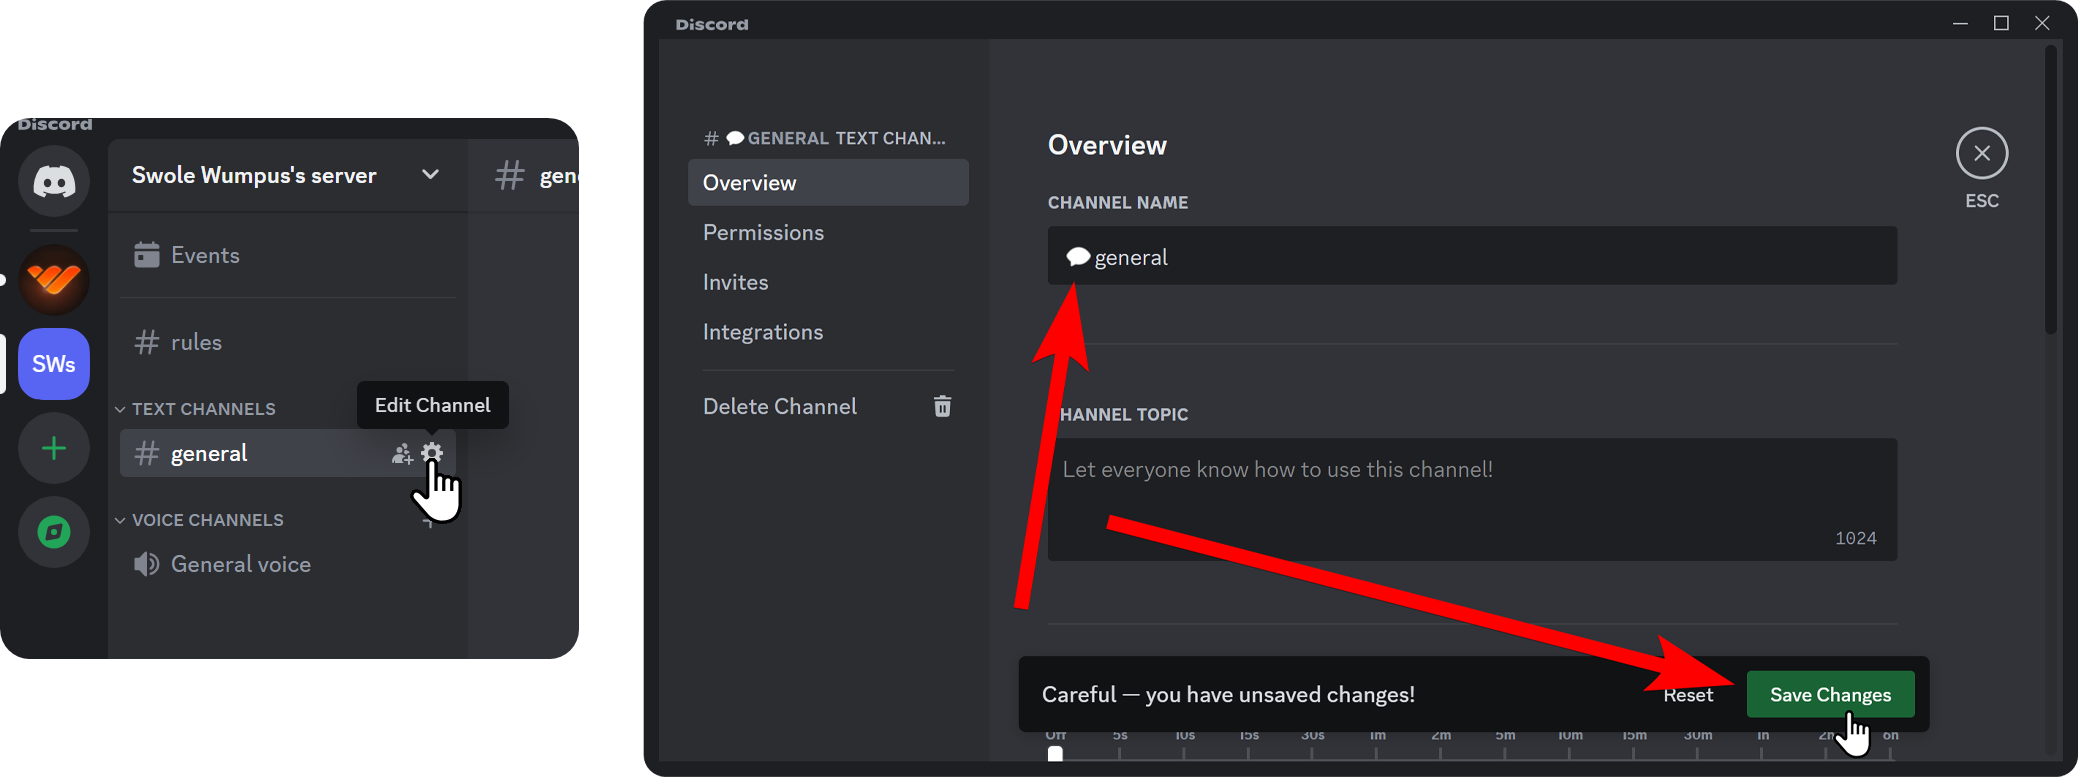Viewport: 2078px width, 777px height.
Task: Collapse the VOICE CHANNELS category
Action: click(199, 520)
